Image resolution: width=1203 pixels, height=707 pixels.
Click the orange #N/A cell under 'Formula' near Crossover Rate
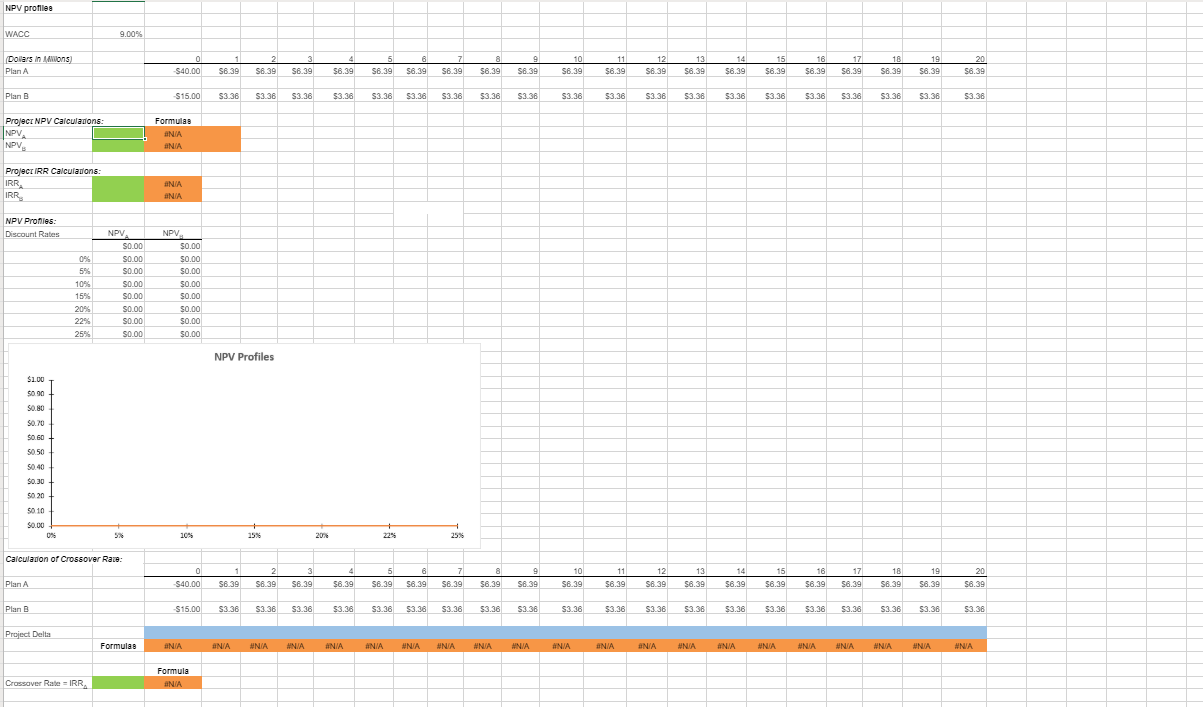pos(174,683)
